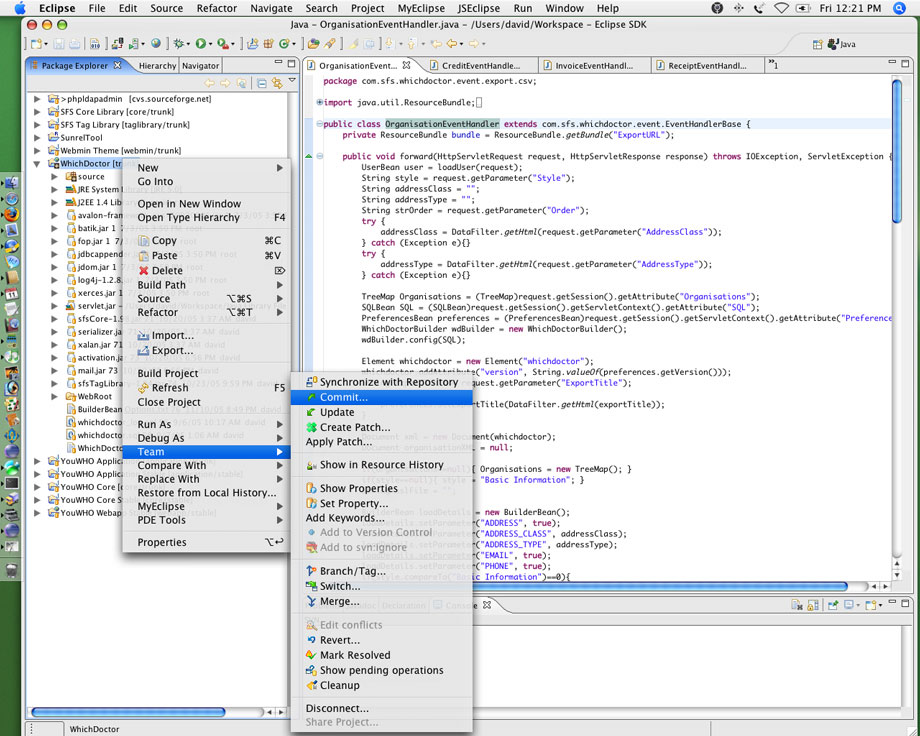
Task: Toggle Link with Editor in Package Explorer
Action: tap(278, 83)
